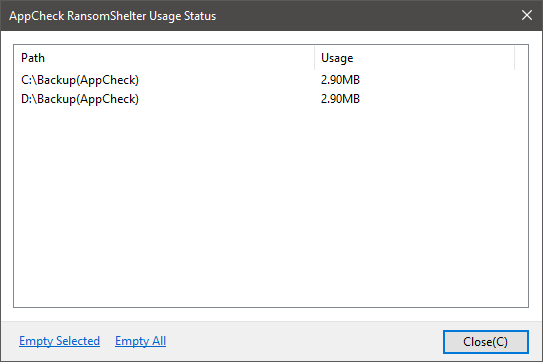Image resolution: width=543 pixels, height=362 pixels.
Task: Close the dialog with the title bar X
Action: (x=527, y=15)
